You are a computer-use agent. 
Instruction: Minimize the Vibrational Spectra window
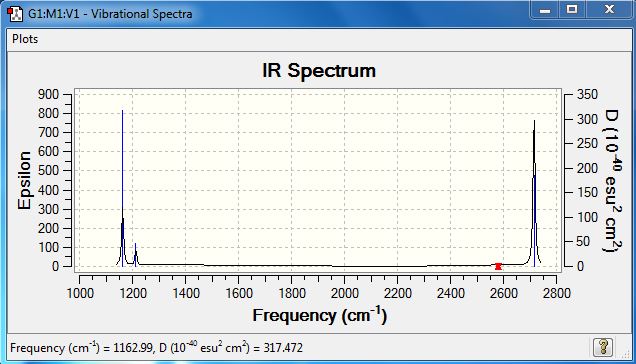point(545,10)
